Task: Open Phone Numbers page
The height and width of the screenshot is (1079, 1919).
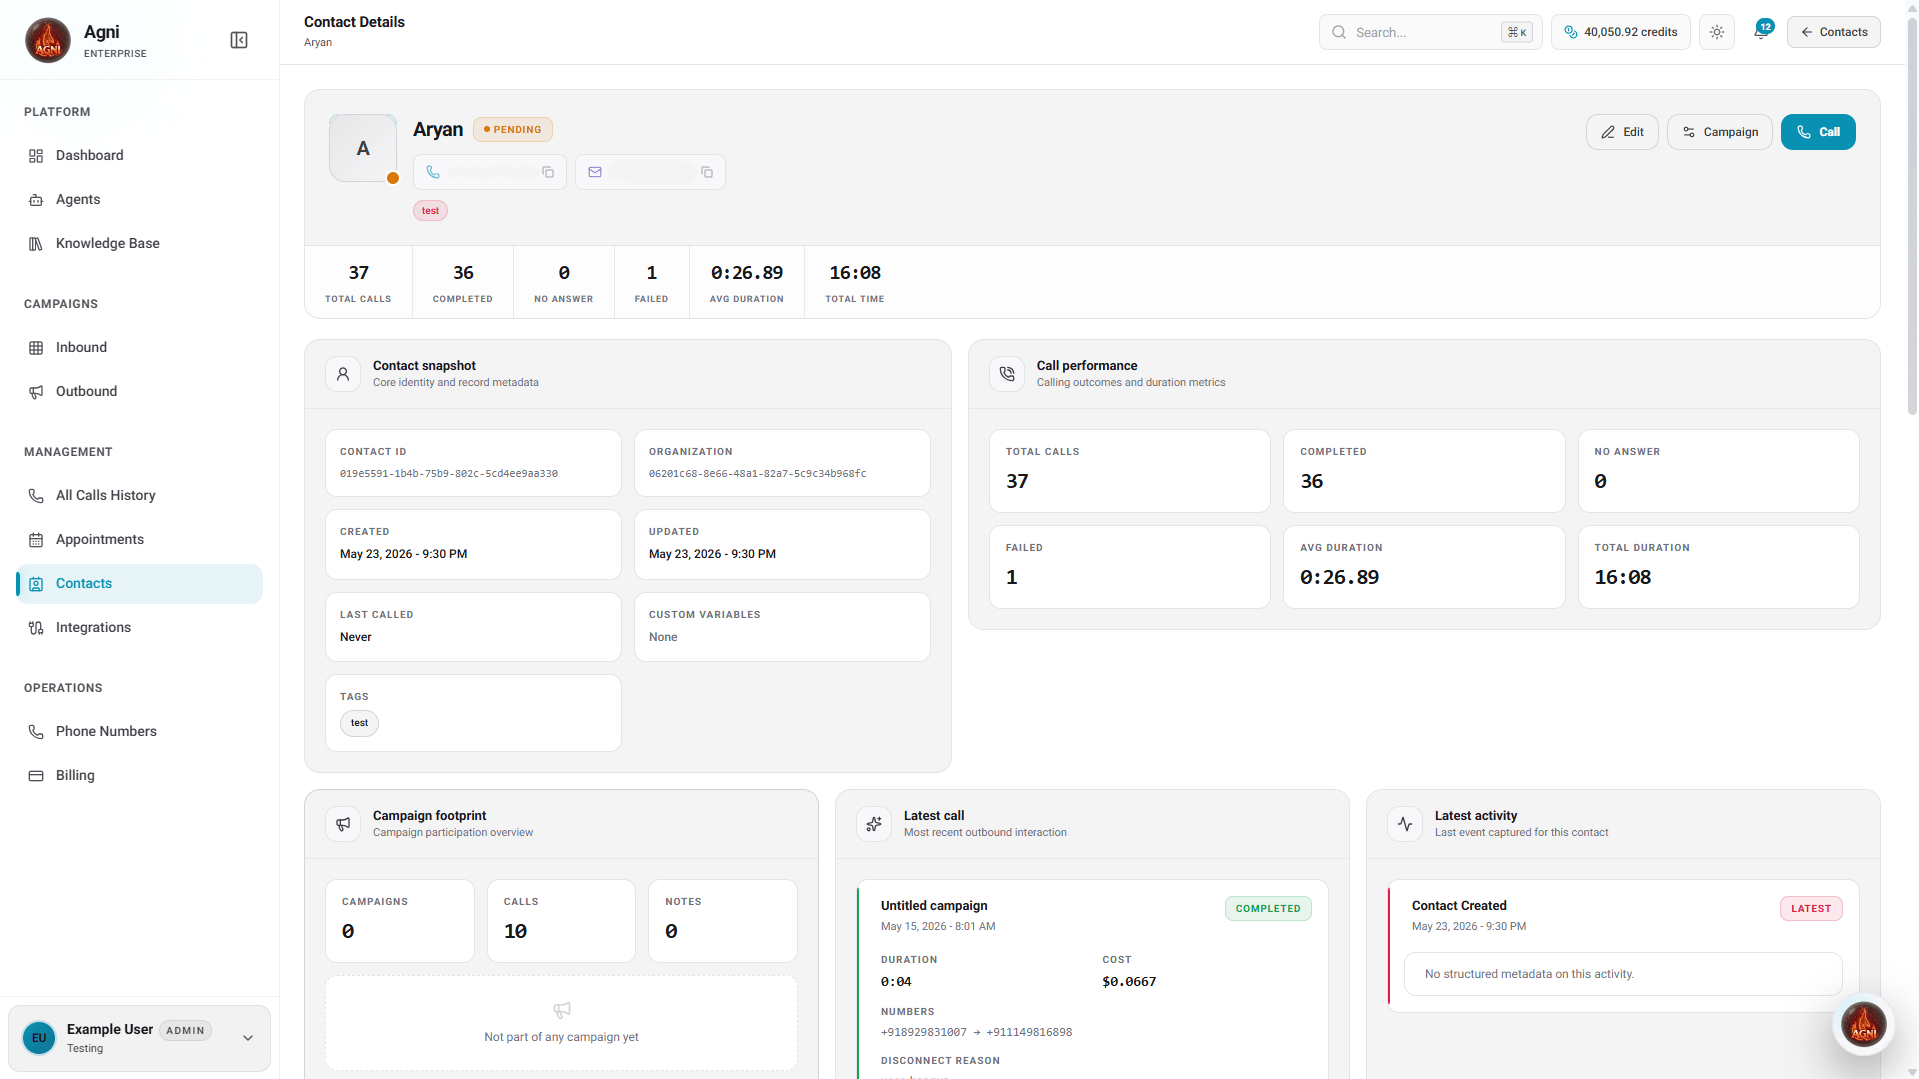Action: coord(140,731)
